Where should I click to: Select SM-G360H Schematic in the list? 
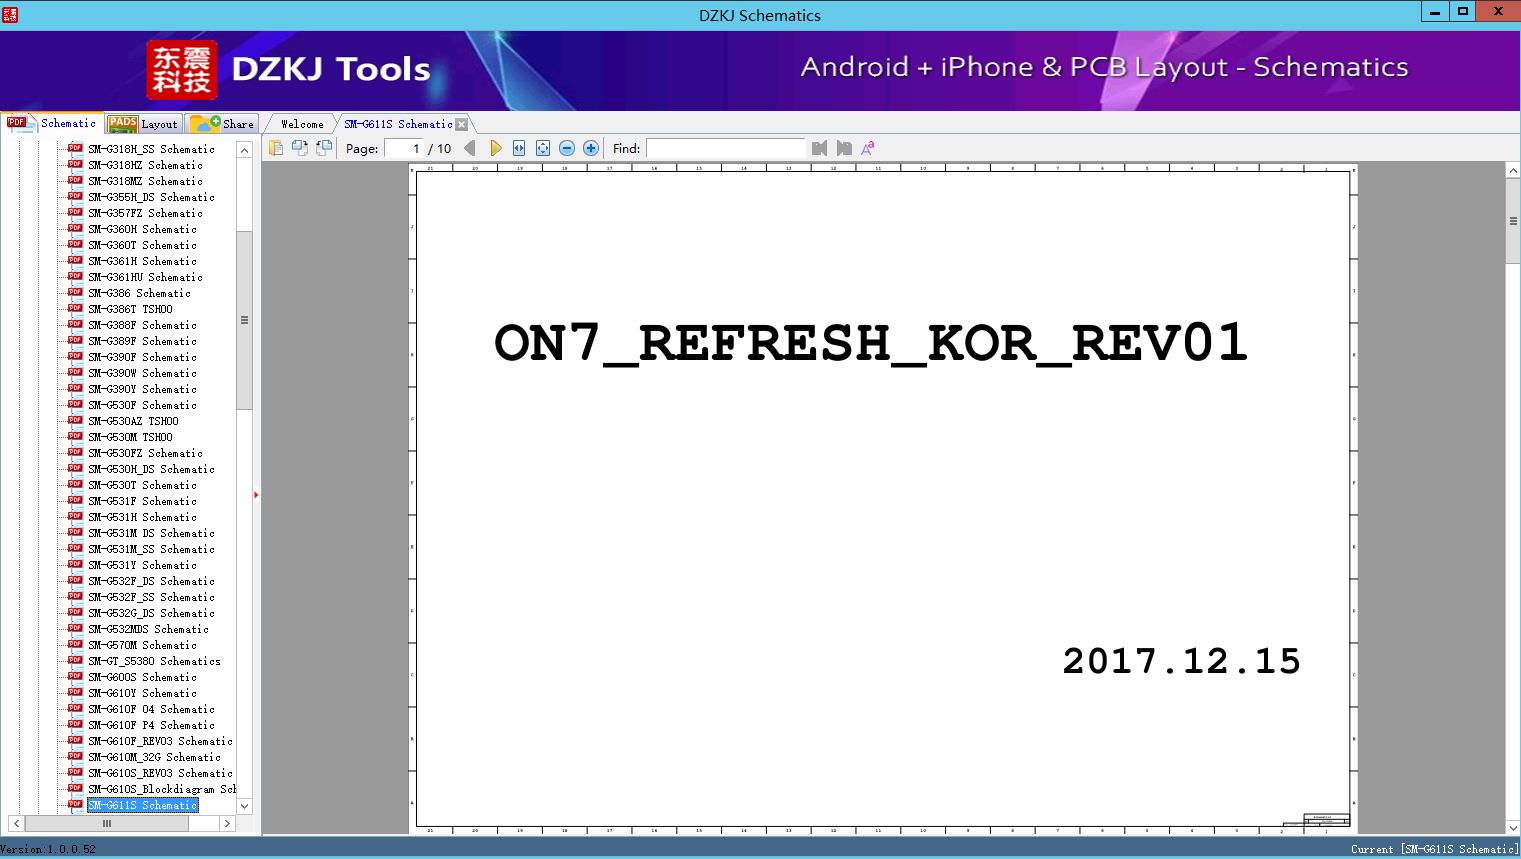coord(142,229)
